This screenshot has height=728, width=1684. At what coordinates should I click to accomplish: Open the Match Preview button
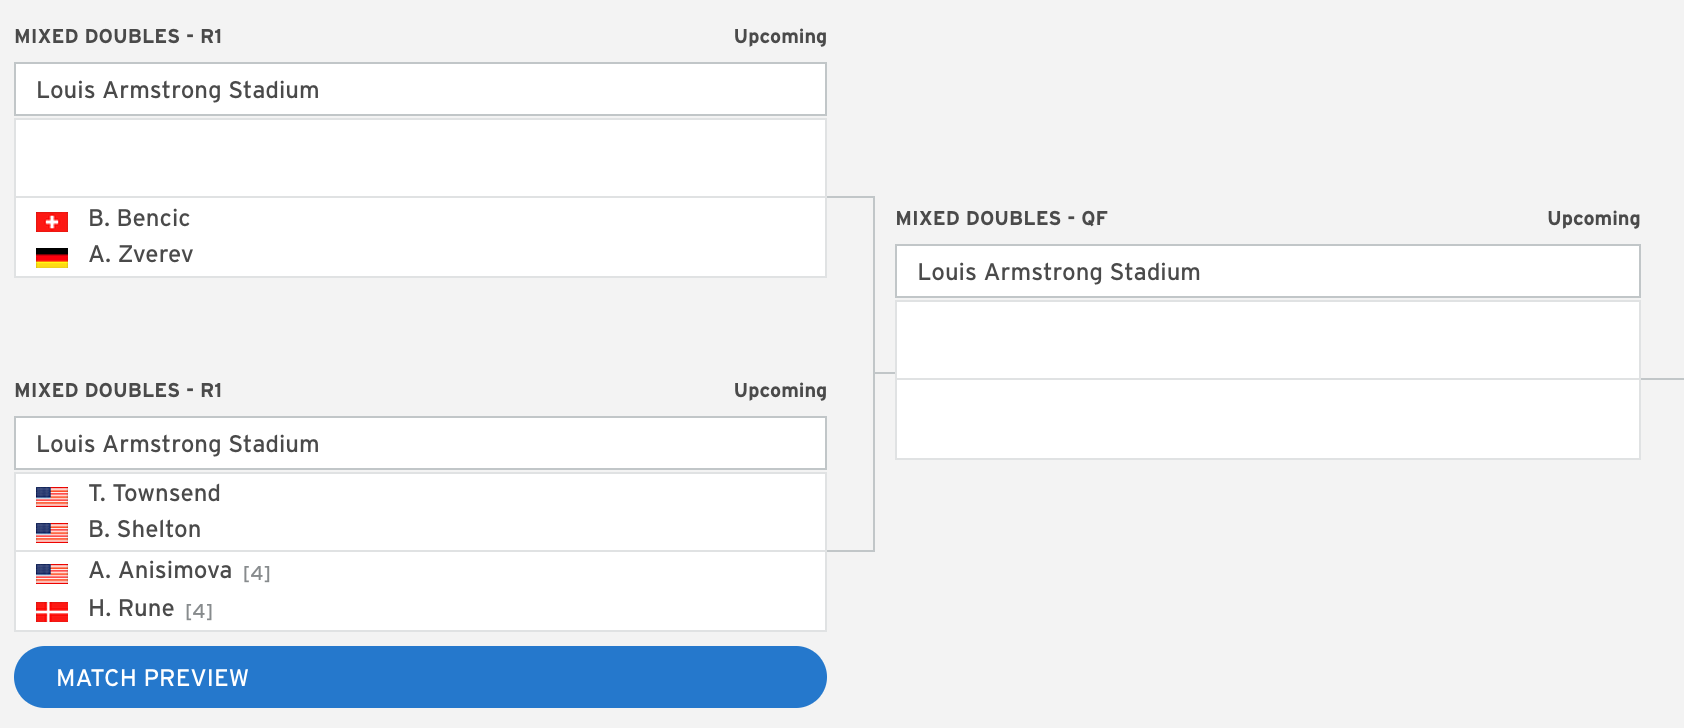420,677
